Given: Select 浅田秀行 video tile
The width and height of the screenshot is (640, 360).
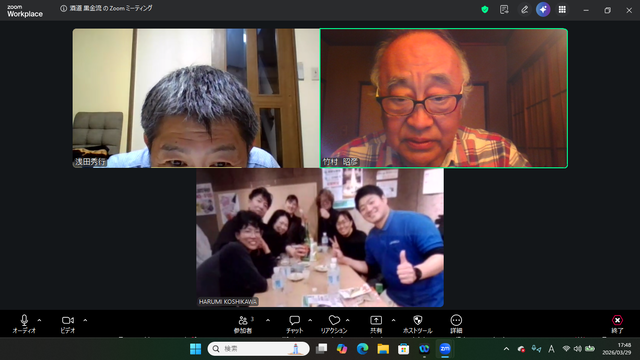Looking at the screenshot, I should pyautogui.click(x=196, y=98).
